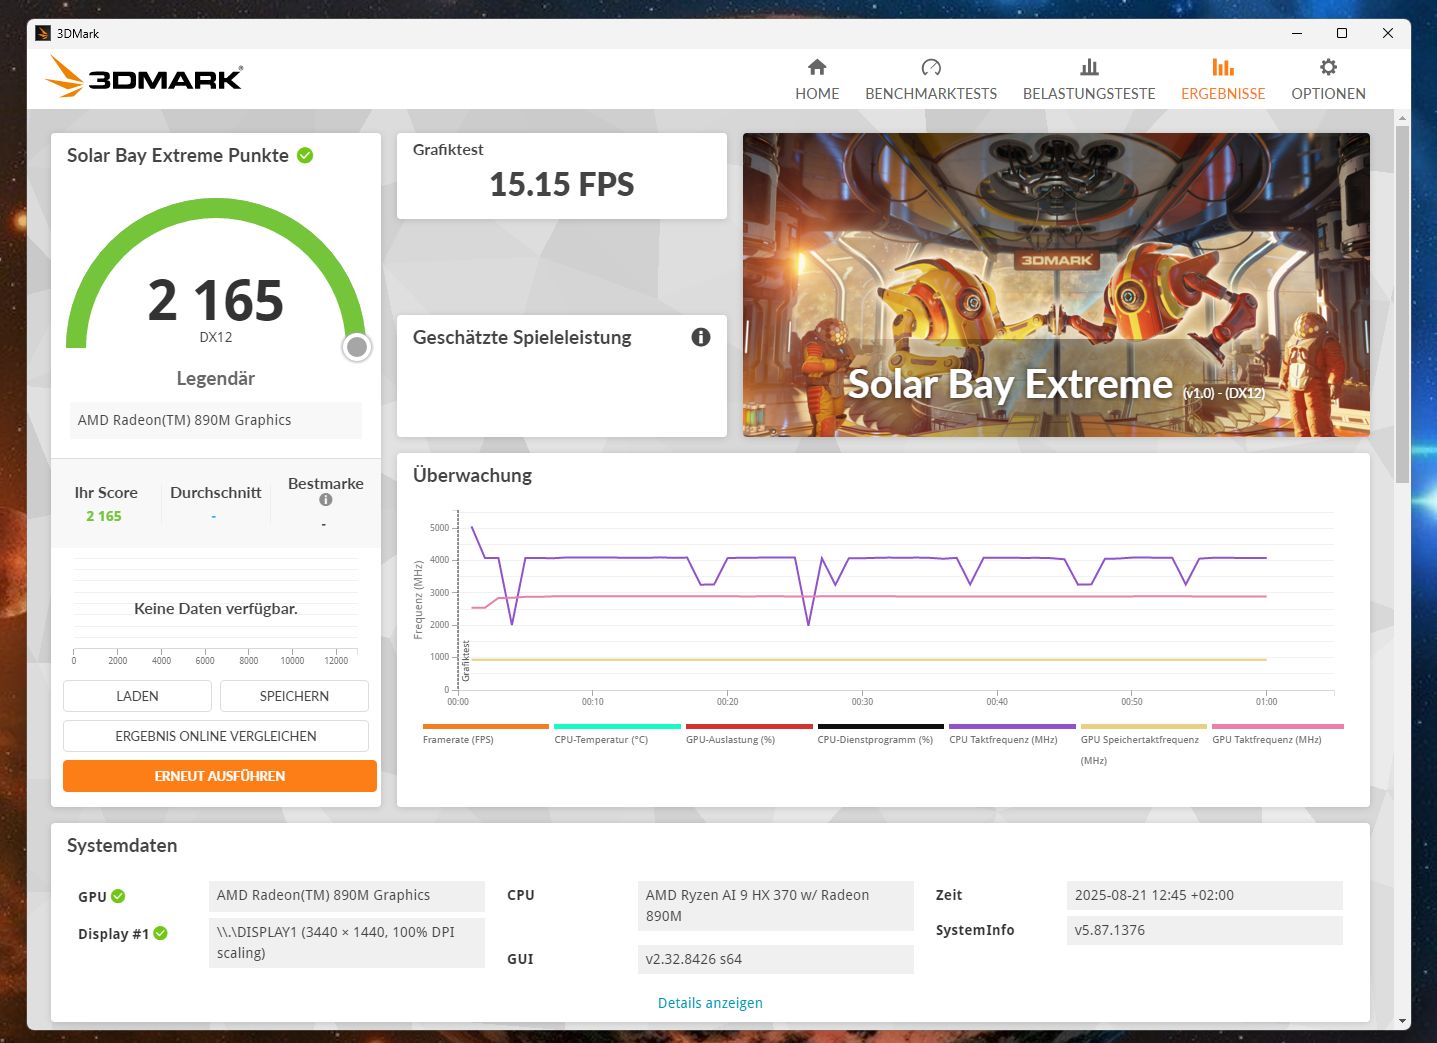The height and width of the screenshot is (1043, 1437).
Task: Click the Optionen gear icon
Action: point(1328,67)
